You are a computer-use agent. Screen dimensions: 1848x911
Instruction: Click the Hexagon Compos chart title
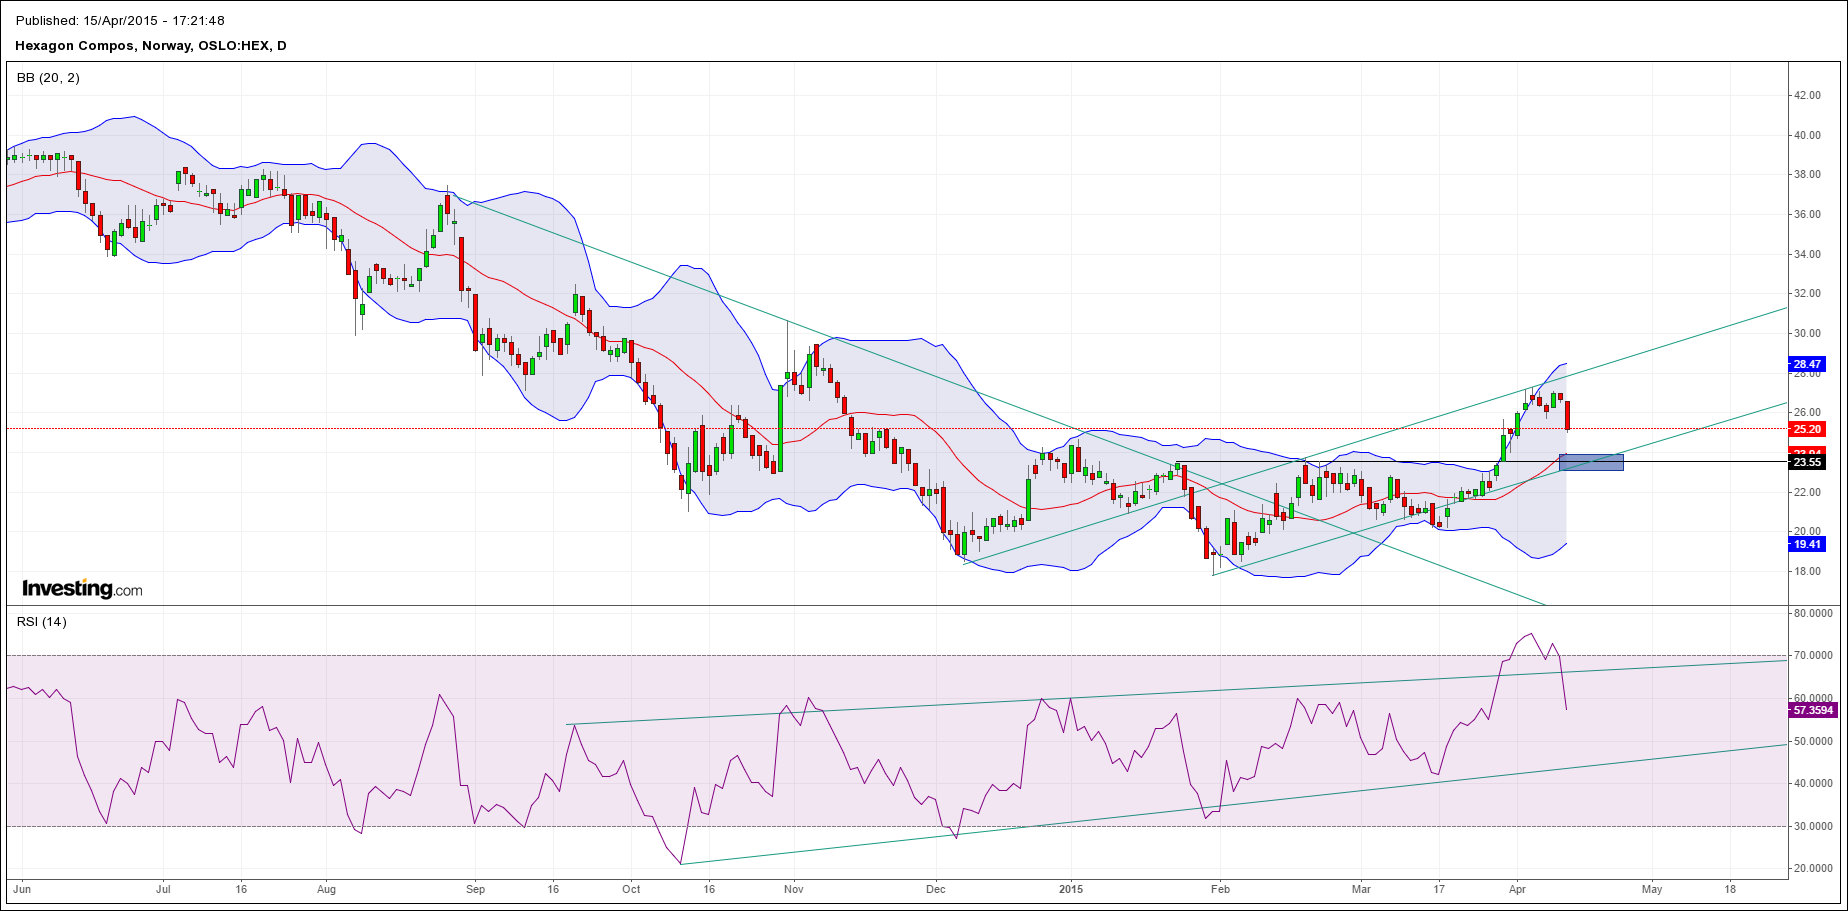coord(151,45)
